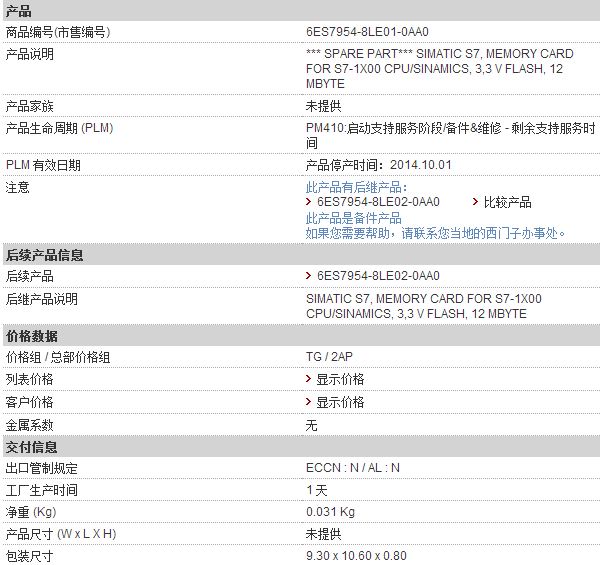Image resolution: width=600 pixels, height=565 pixels.
Task: Click package size 9.30 x 10.60 x 0.80
Action: click(356, 556)
